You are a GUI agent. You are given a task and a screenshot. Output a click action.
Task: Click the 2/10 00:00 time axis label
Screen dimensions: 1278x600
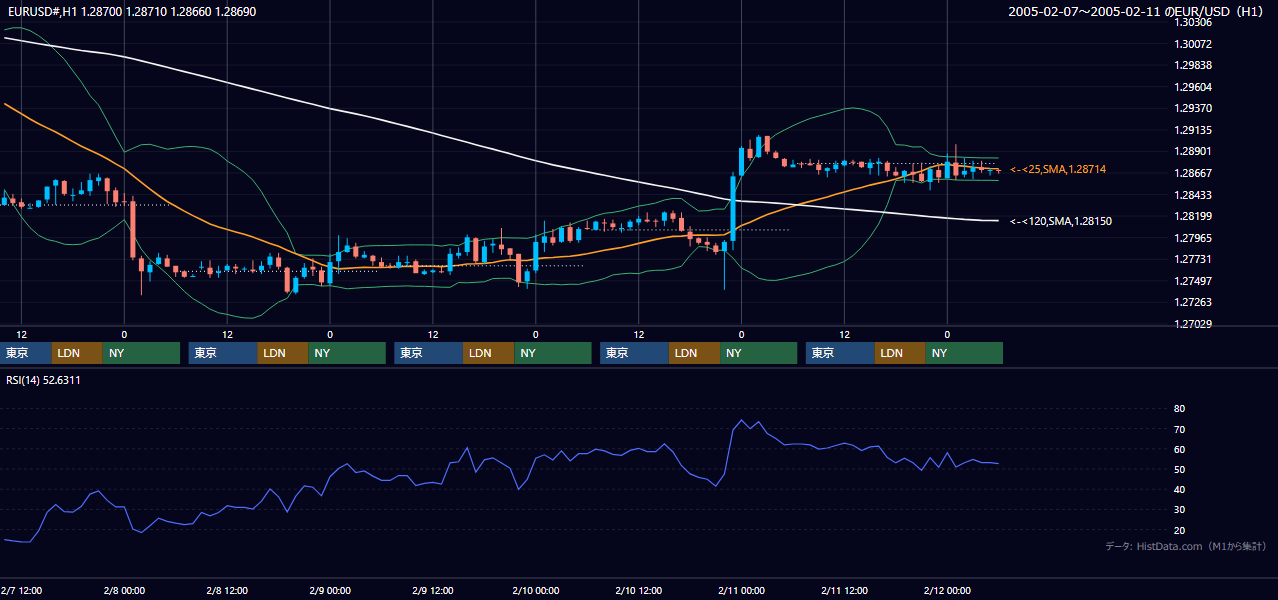point(535,590)
